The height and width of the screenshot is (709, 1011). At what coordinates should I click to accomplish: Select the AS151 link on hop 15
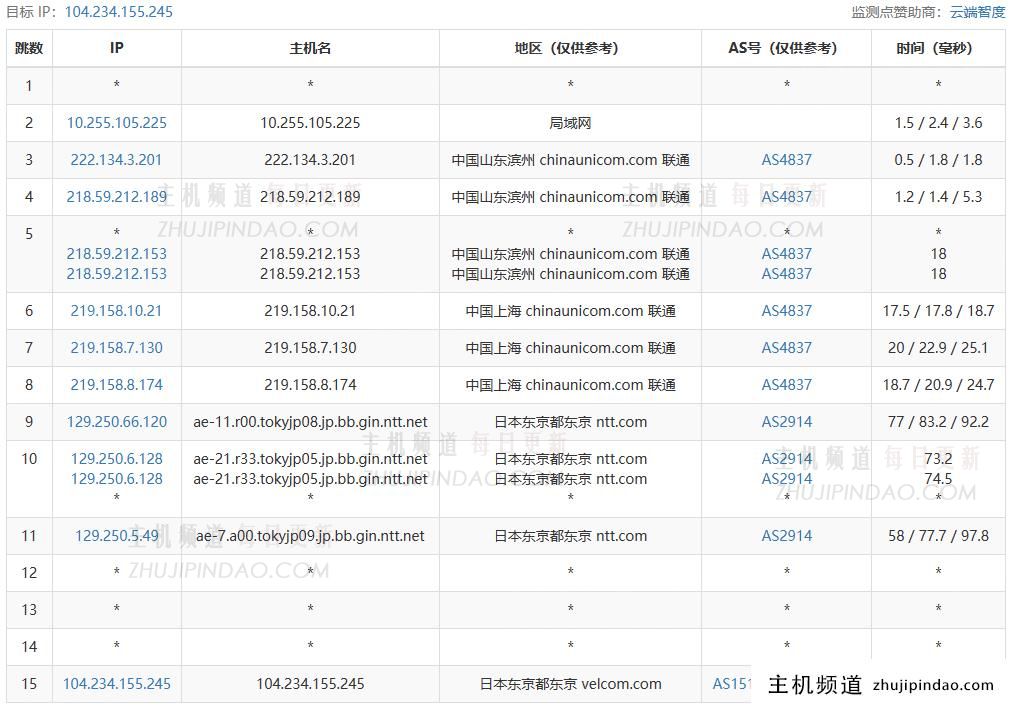tap(729, 684)
